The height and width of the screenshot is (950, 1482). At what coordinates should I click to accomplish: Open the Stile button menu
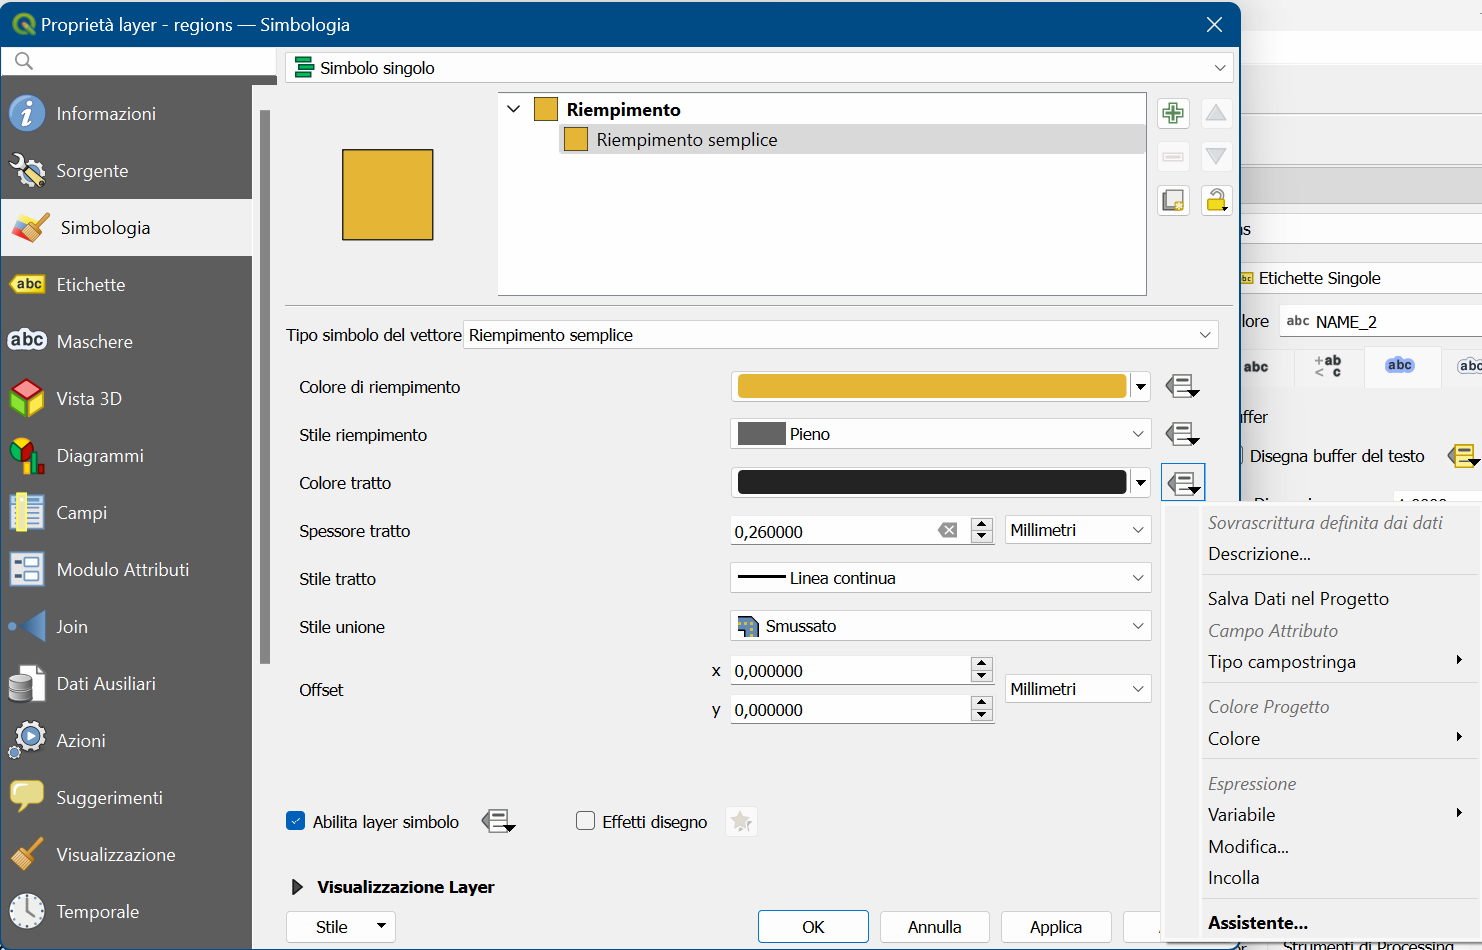(341, 927)
